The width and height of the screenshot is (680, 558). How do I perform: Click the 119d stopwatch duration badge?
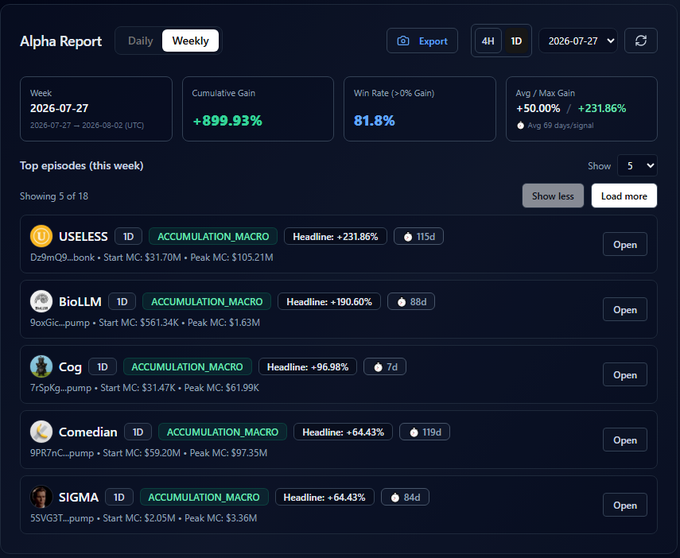pyautogui.click(x=425, y=432)
